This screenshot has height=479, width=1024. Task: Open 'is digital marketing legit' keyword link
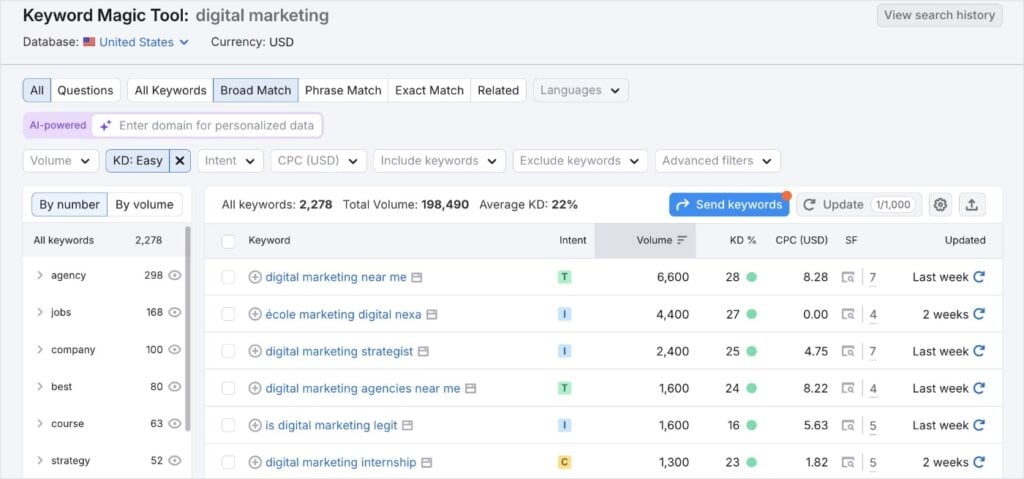tap(331, 425)
